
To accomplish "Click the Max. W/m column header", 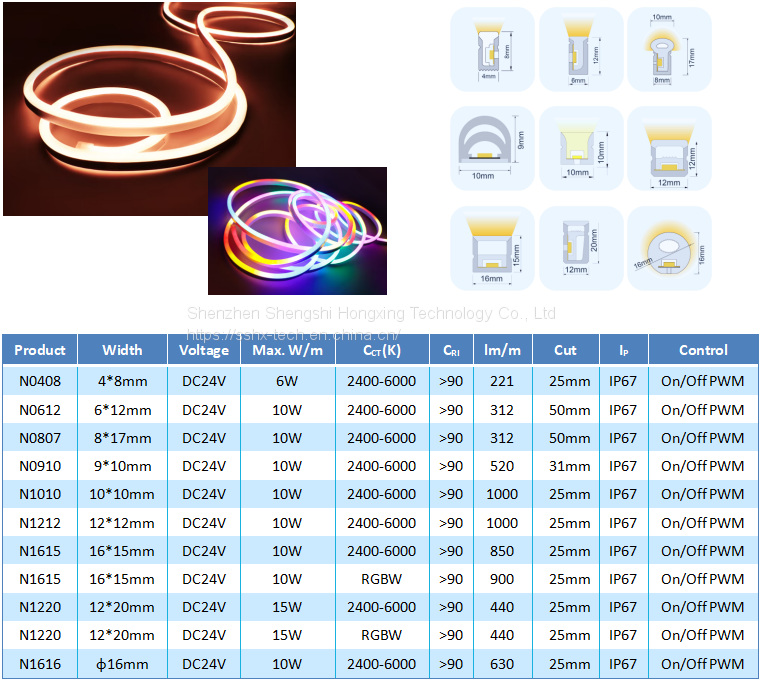I will tap(286, 350).
